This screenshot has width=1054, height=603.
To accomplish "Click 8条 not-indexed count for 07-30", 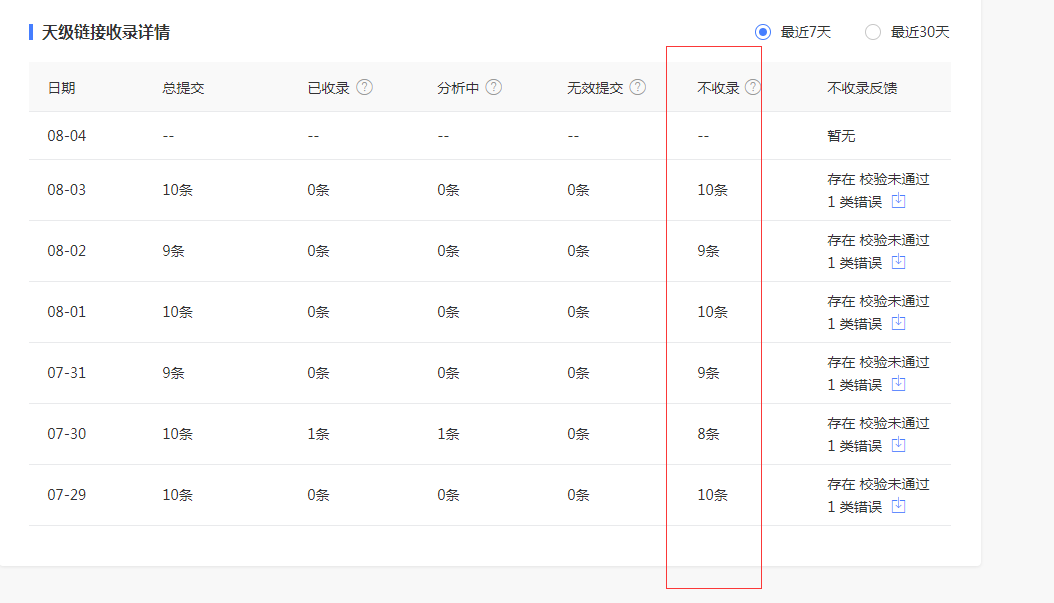I will [x=708, y=434].
